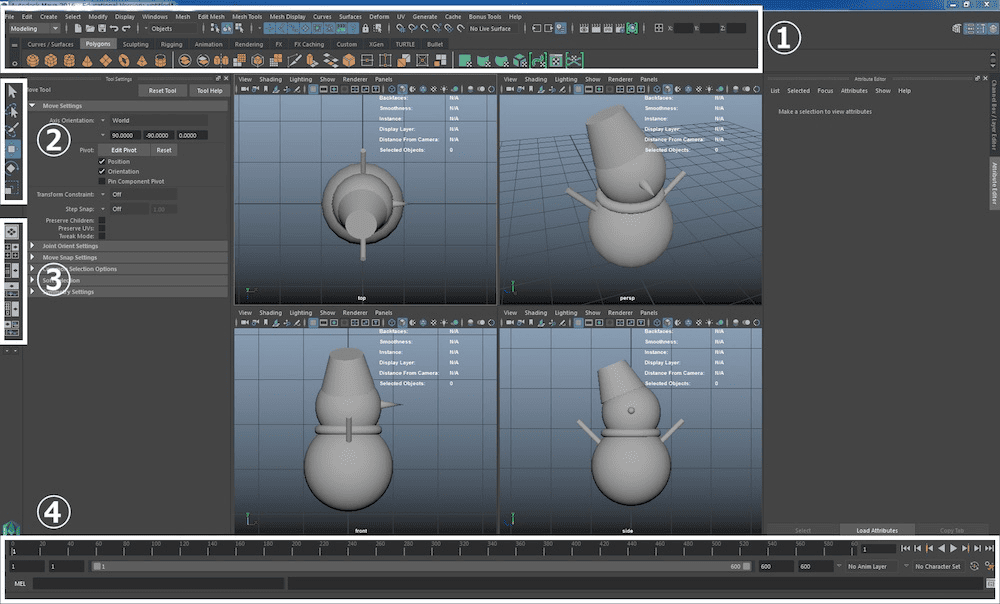Image resolution: width=1000 pixels, height=604 pixels.
Task: Create a polygon sphere from the shelf
Action: click(33, 61)
